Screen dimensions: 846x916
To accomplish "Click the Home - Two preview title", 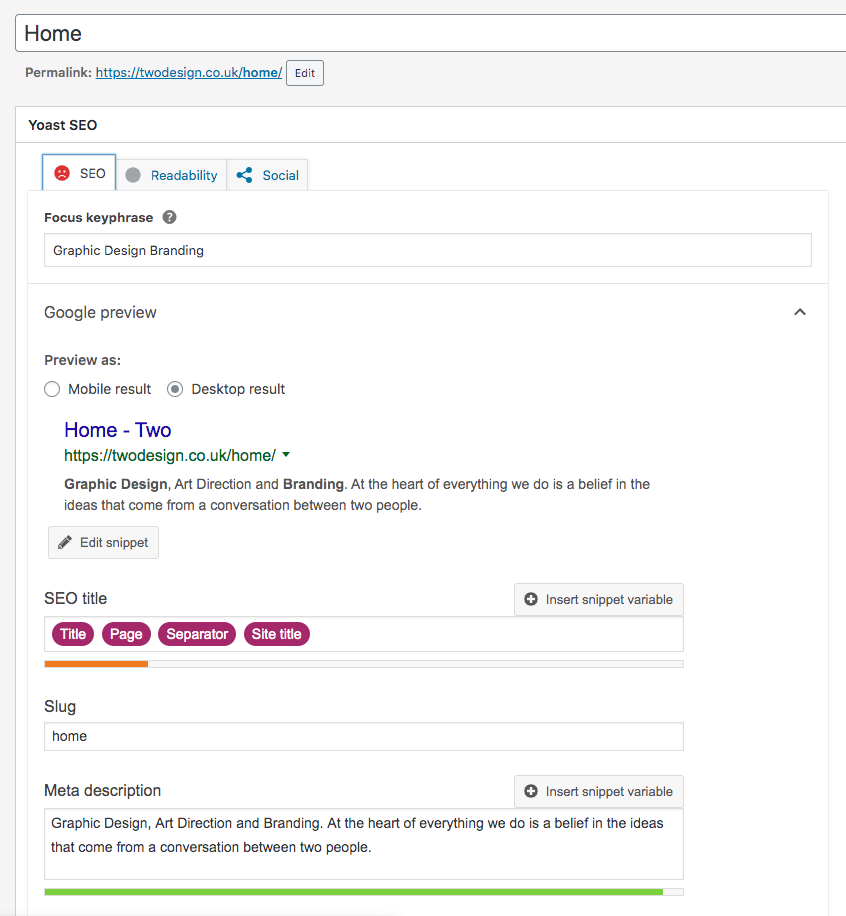I will (117, 430).
